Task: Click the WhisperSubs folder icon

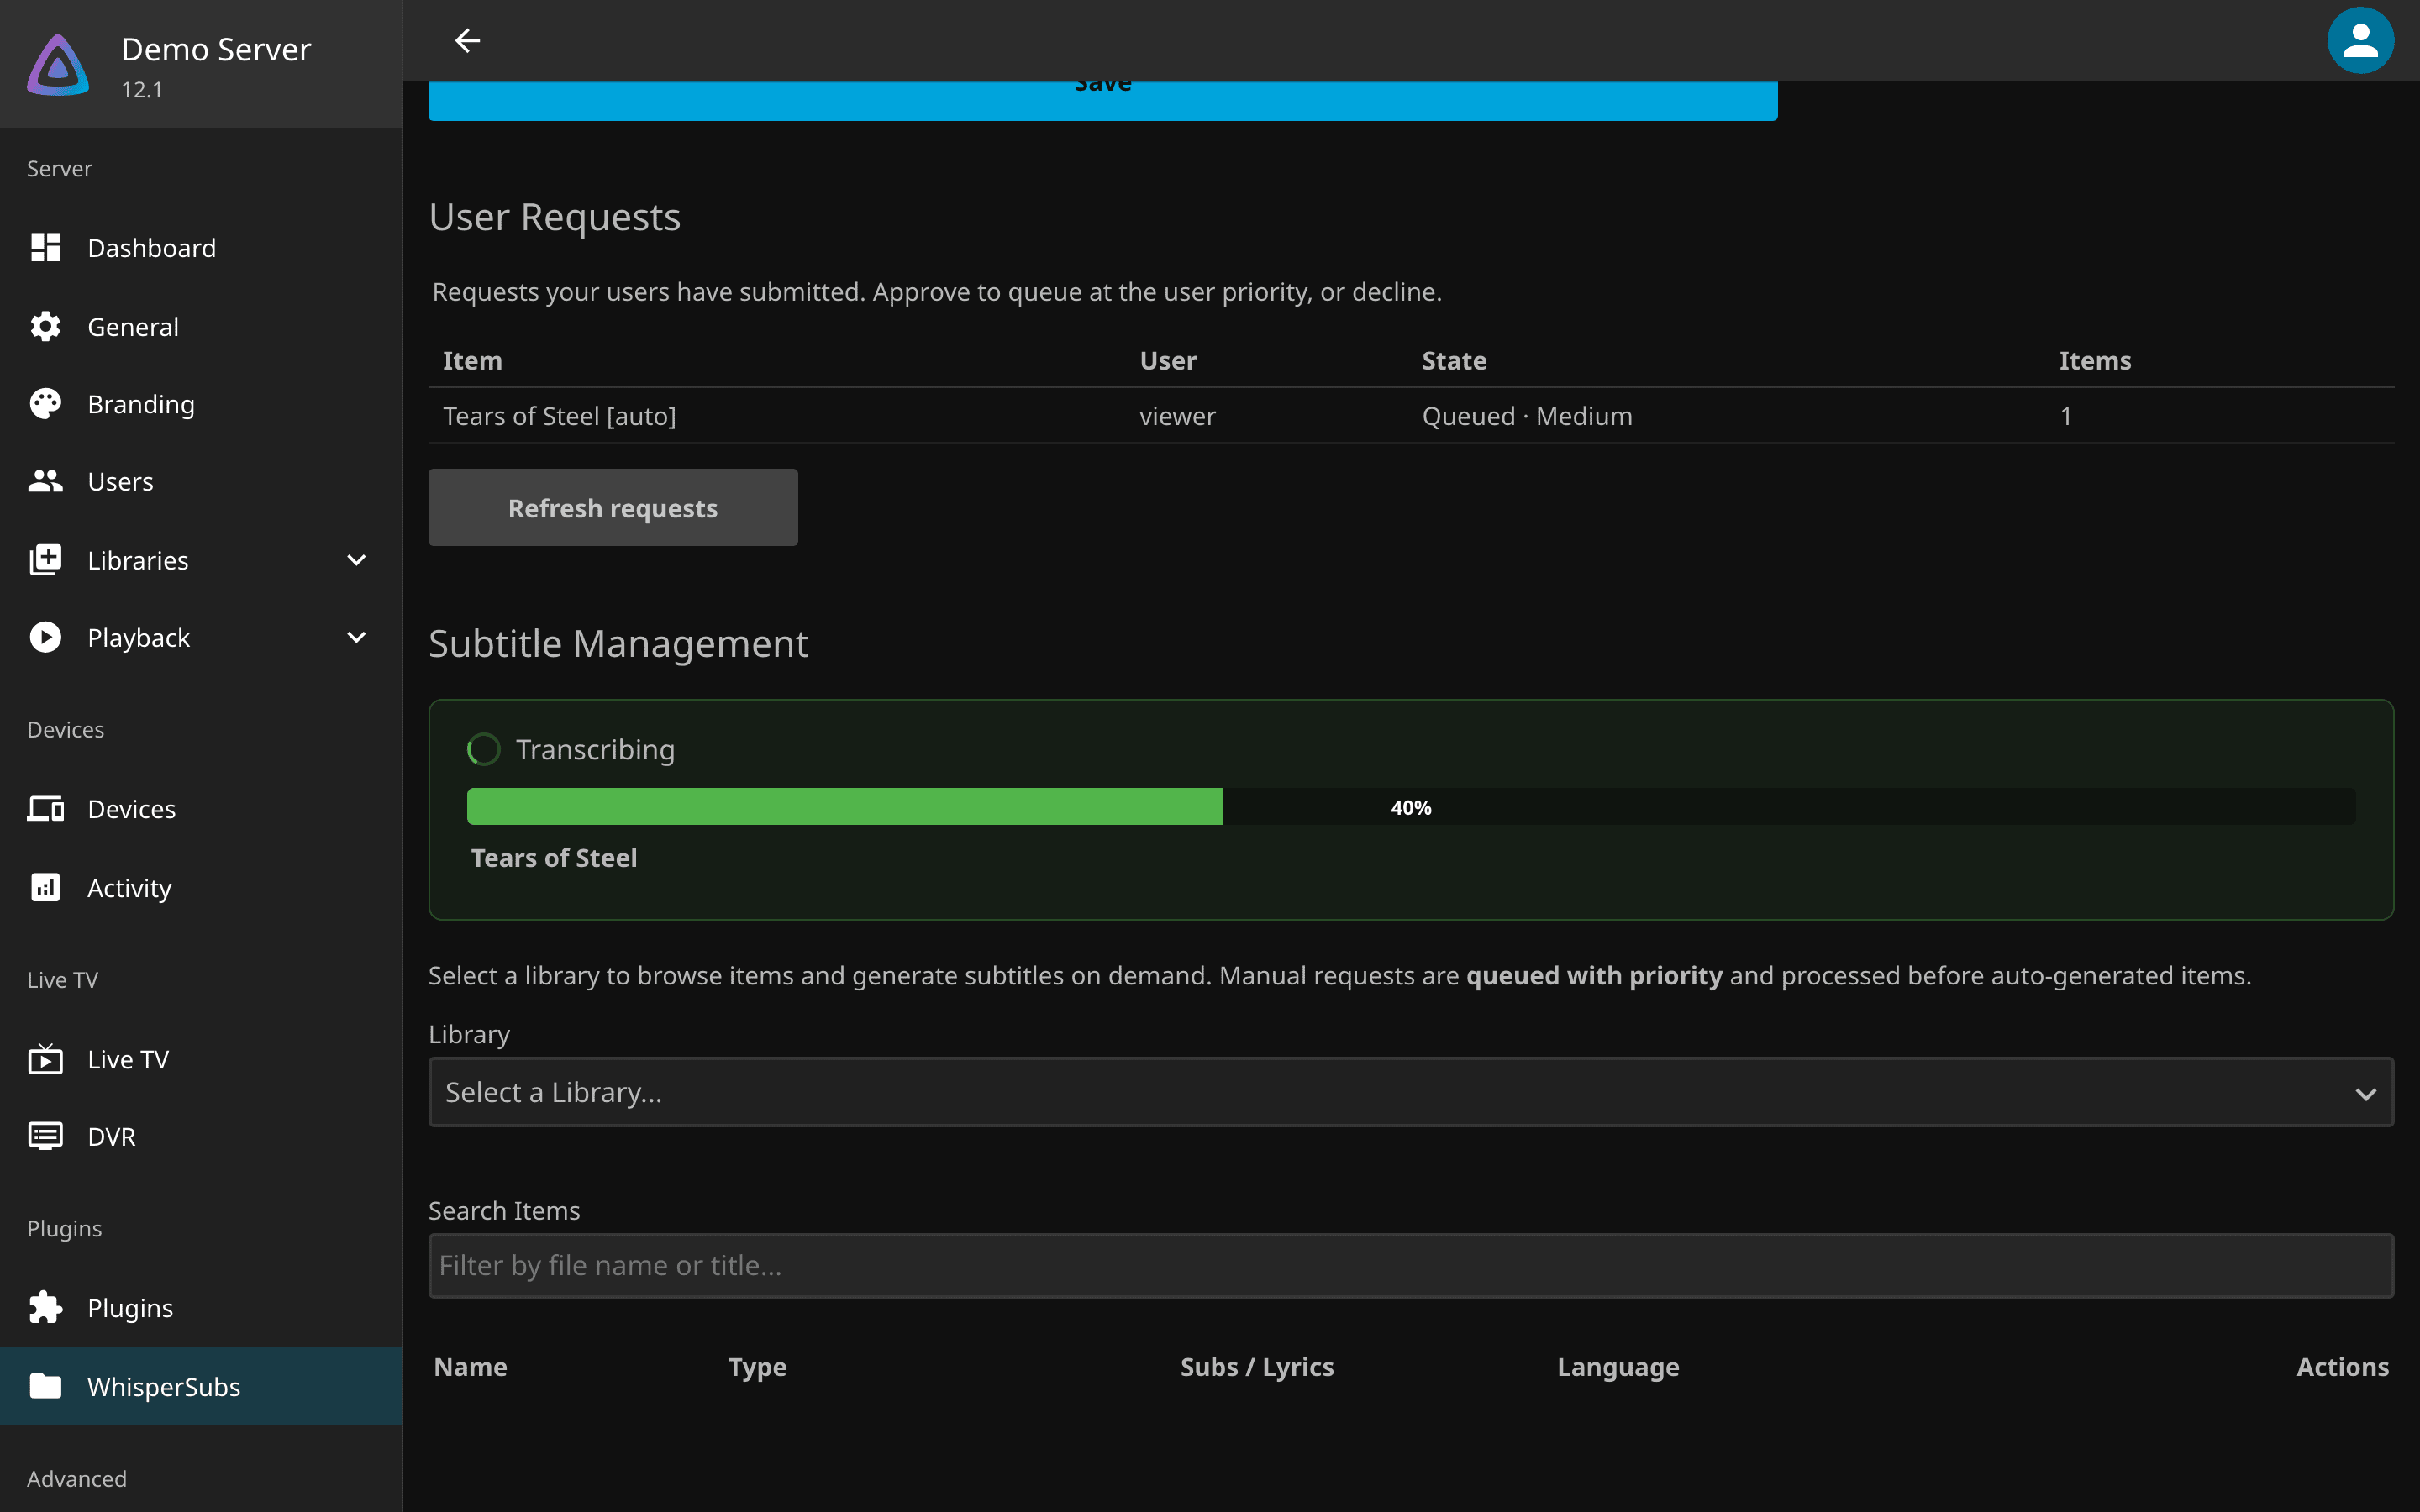Action: (x=45, y=1386)
